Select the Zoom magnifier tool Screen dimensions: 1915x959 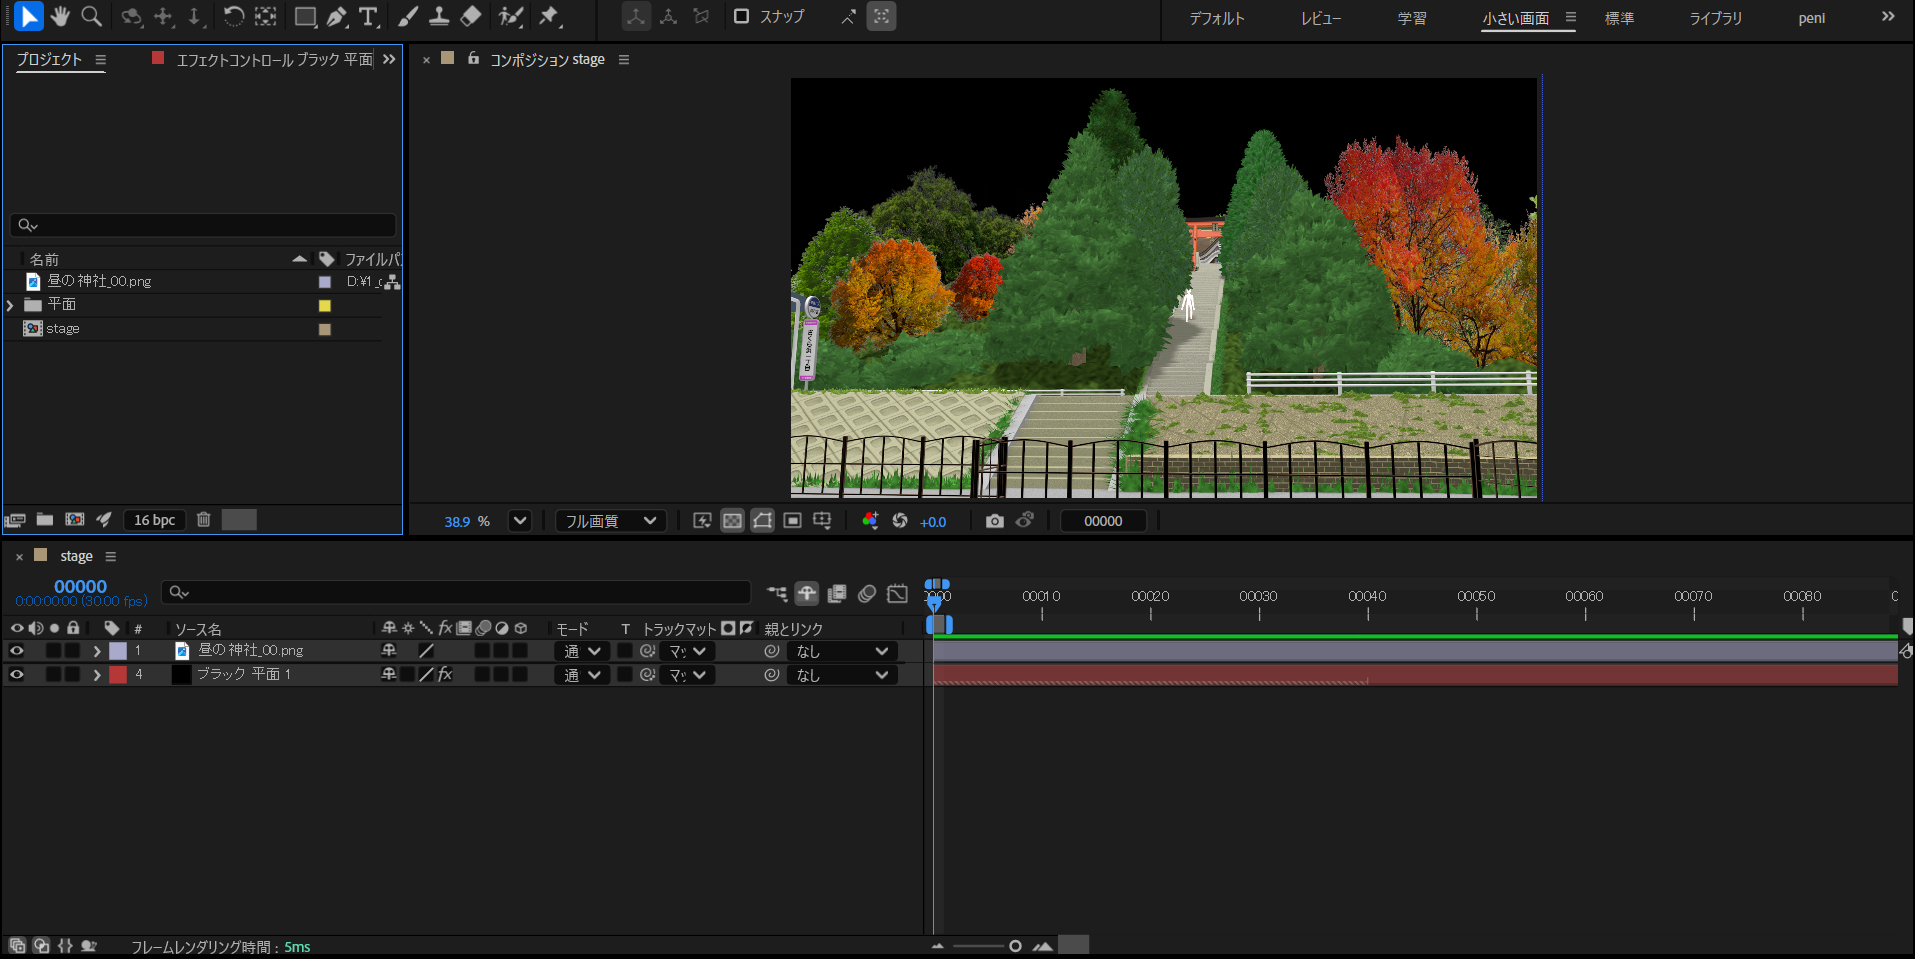[x=91, y=16]
